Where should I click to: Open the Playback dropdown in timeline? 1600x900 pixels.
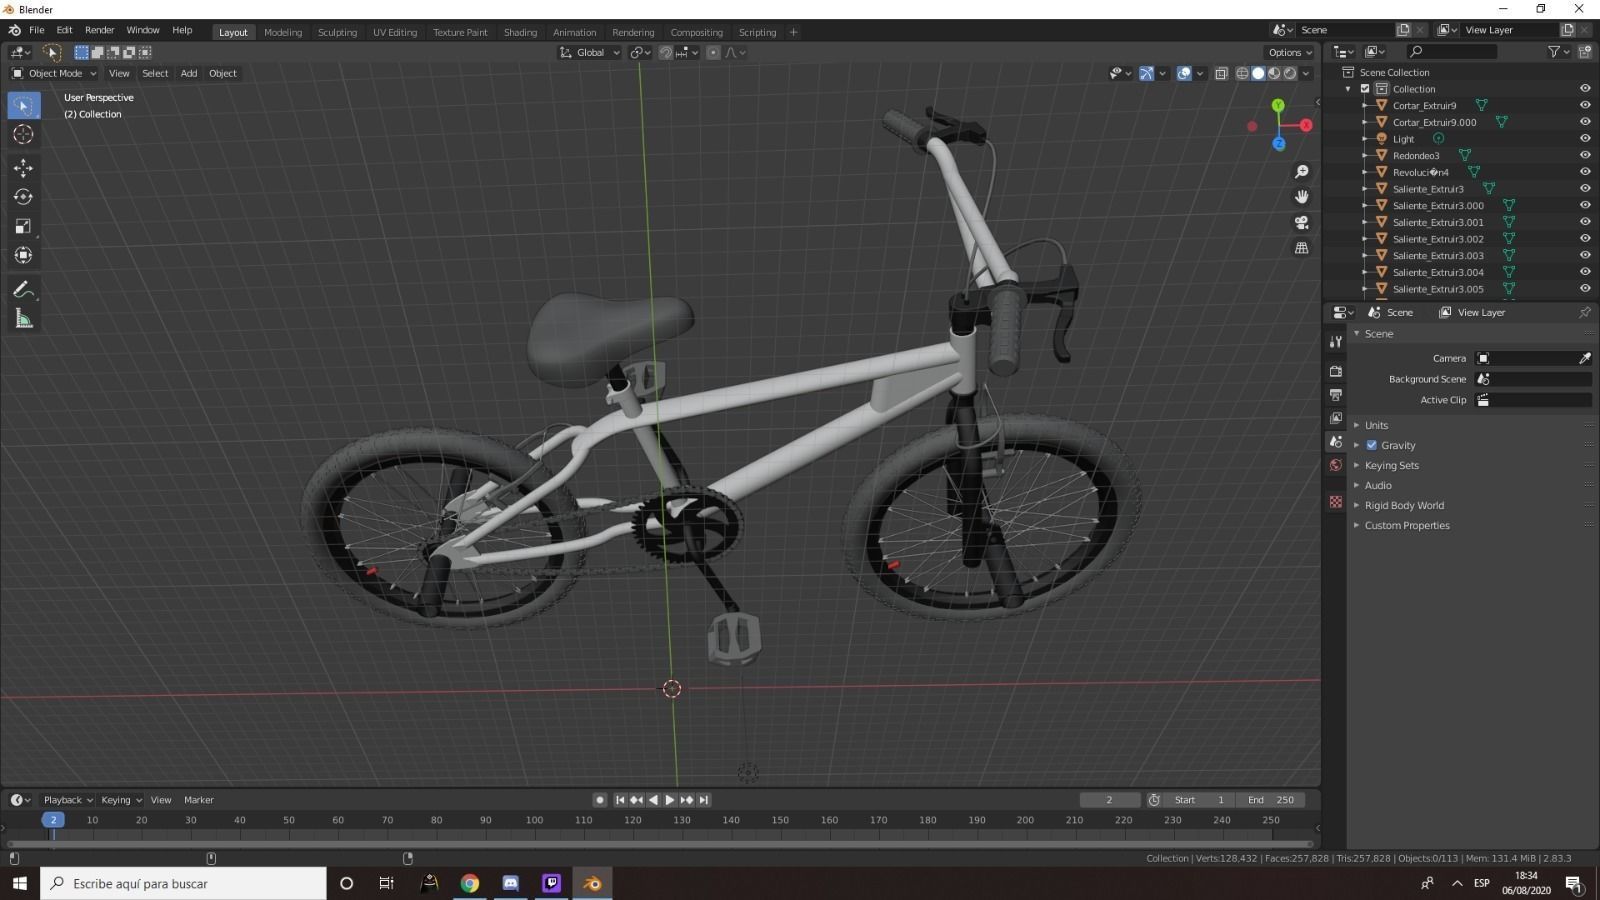[68, 800]
